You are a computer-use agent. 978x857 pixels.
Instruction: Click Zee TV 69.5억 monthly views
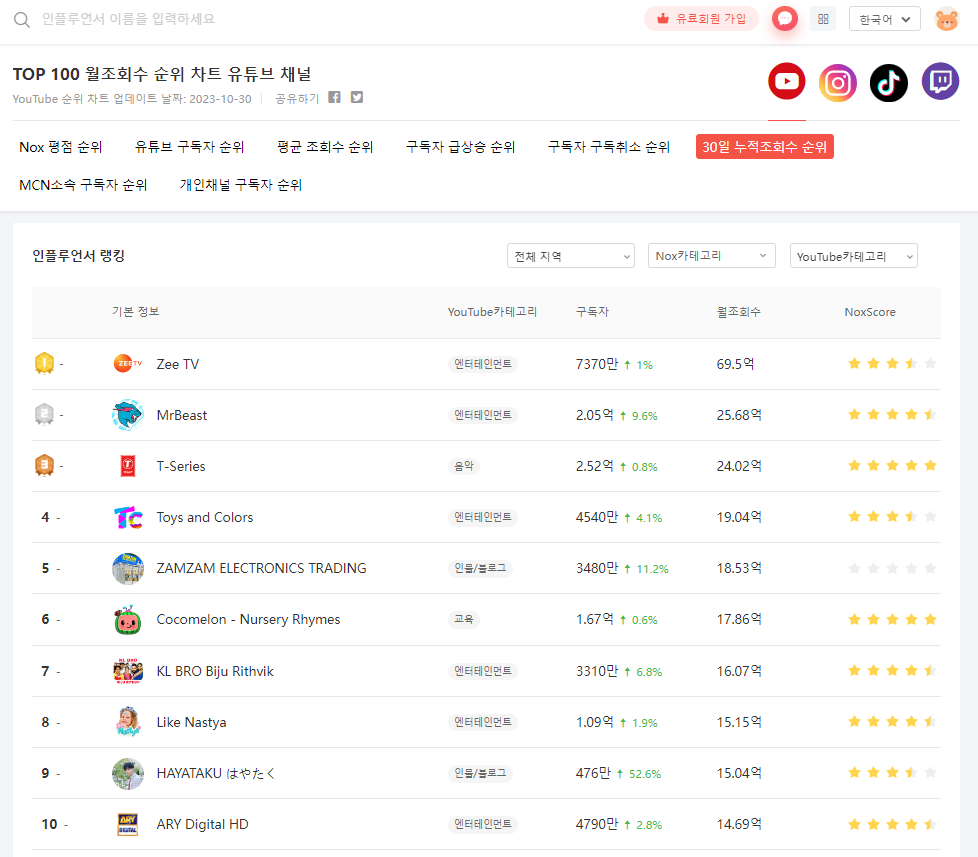tap(735, 364)
